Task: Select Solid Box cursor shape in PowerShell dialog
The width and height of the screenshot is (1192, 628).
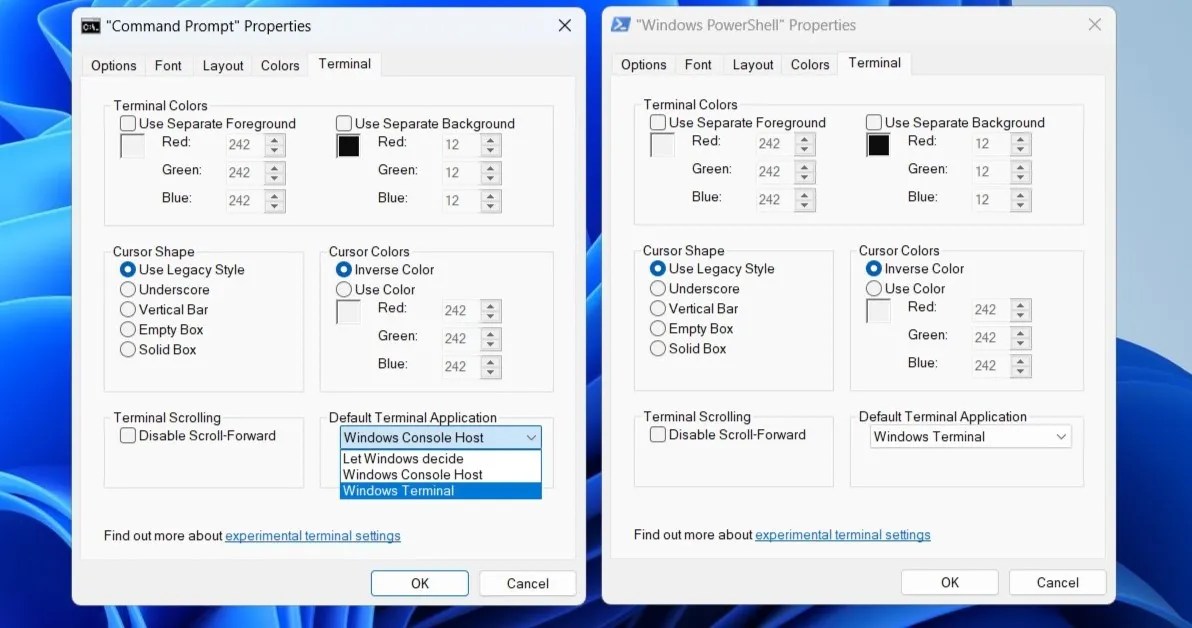Action: pos(658,349)
